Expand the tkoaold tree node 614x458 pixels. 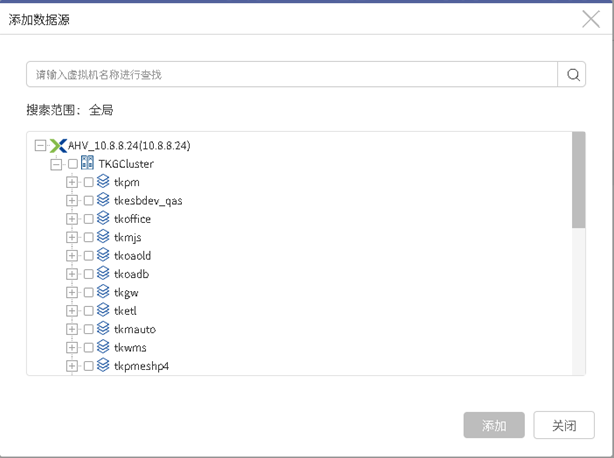point(72,256)
